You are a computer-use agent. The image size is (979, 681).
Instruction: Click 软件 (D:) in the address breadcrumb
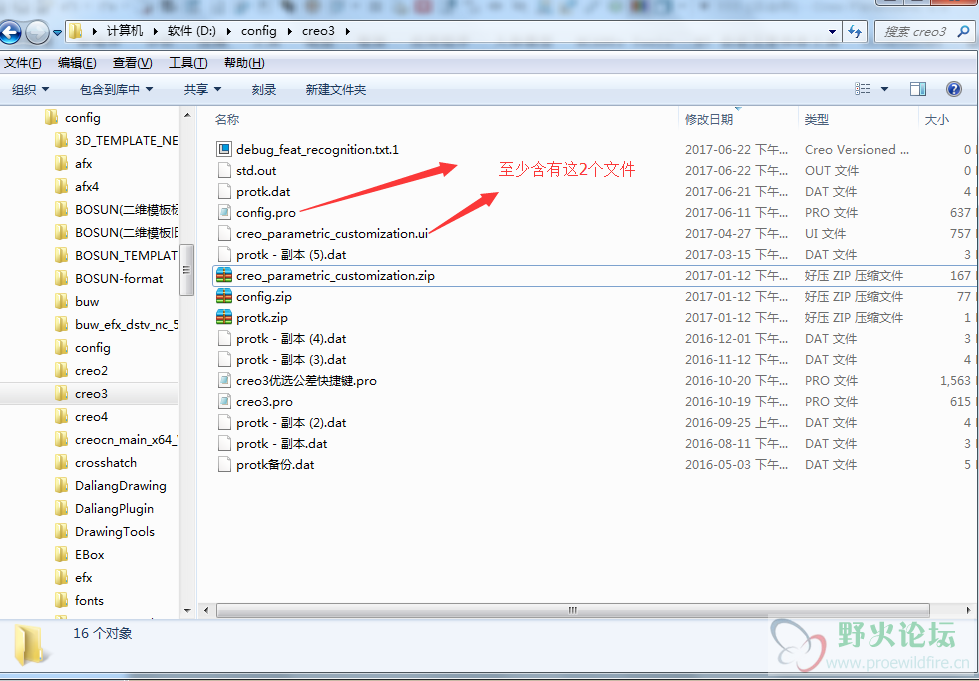192,31
